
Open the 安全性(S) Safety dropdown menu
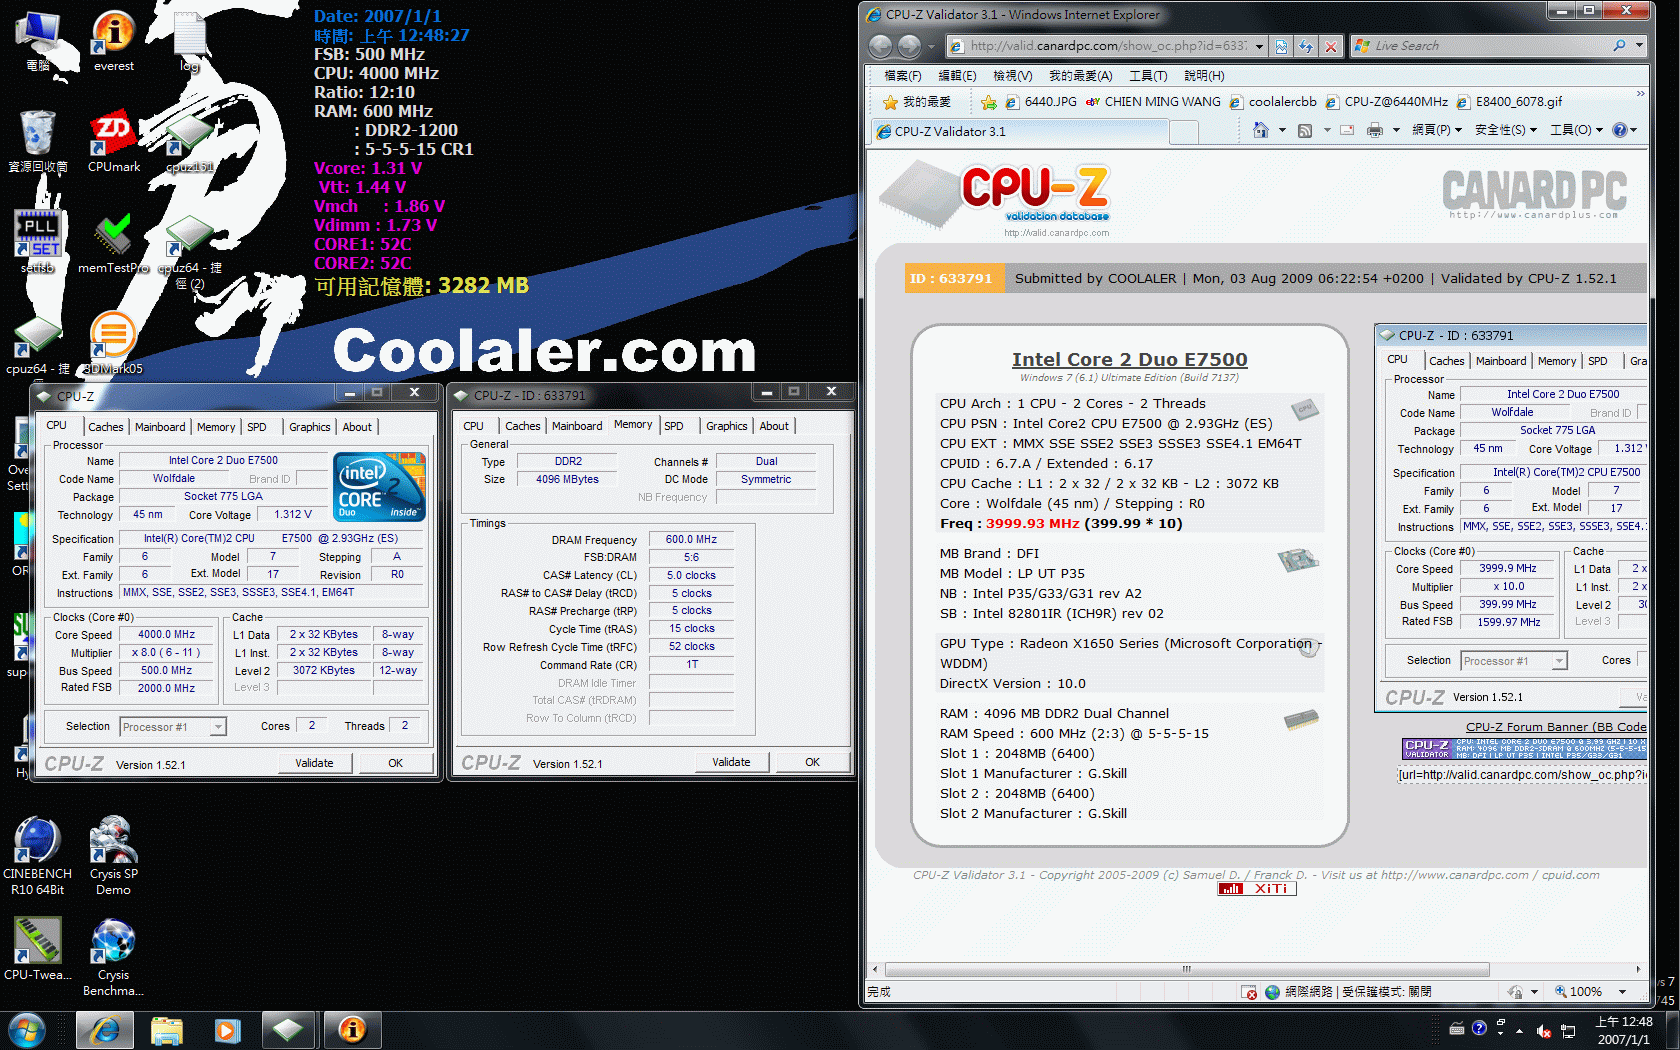coord(1505,130)
